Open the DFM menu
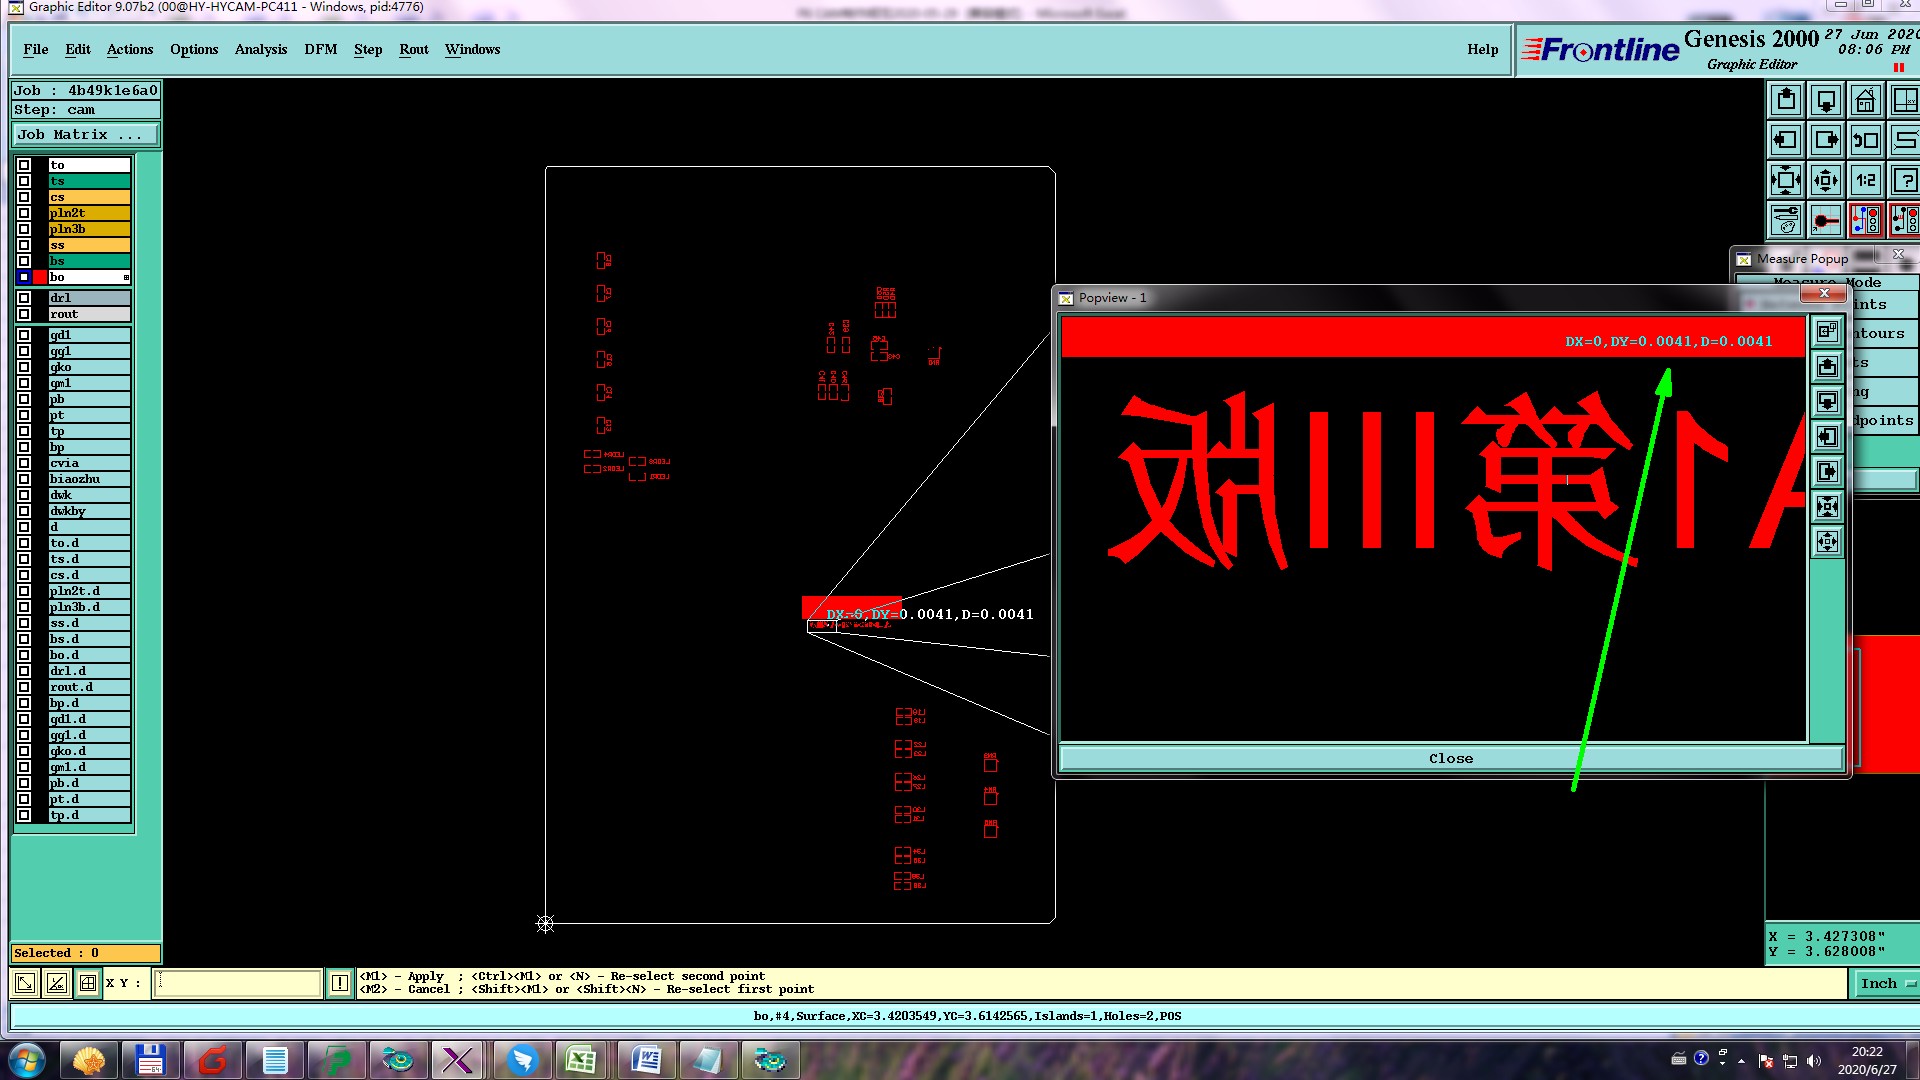 (x=320, y=49)
